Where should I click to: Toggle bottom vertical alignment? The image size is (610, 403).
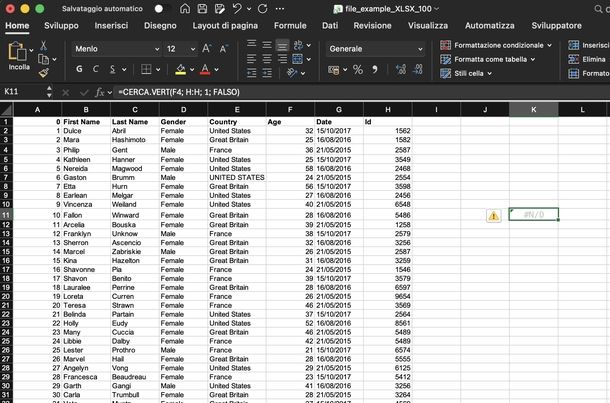click(282, 46)
